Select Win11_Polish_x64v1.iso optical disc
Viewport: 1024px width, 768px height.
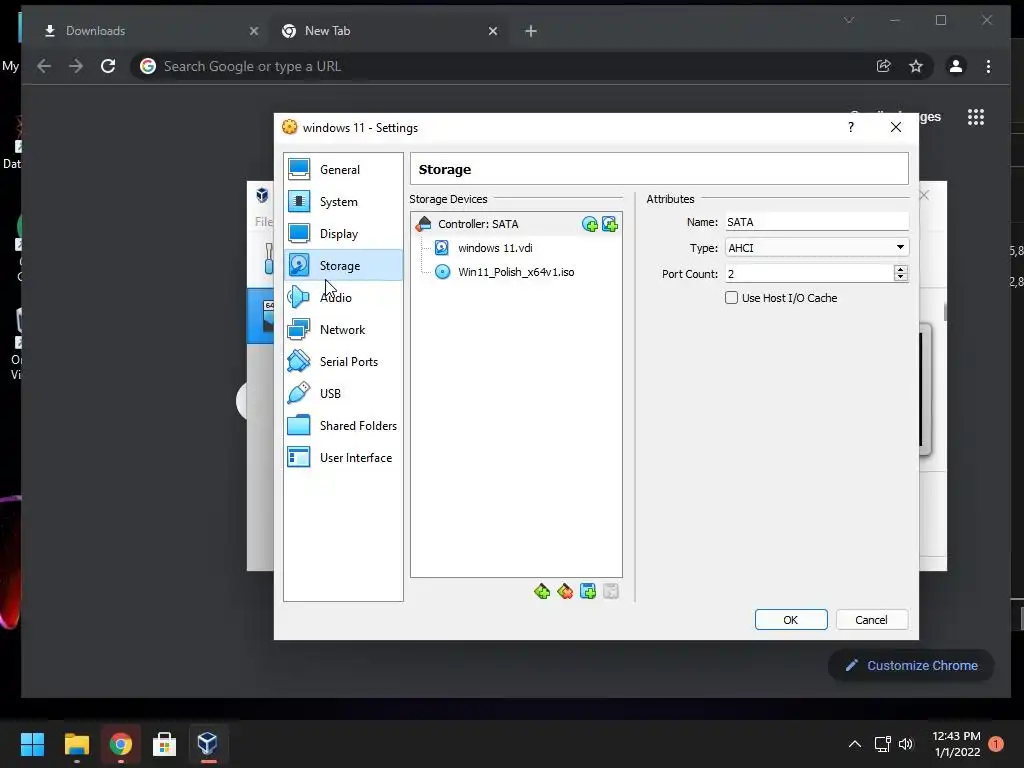[516, 272]
